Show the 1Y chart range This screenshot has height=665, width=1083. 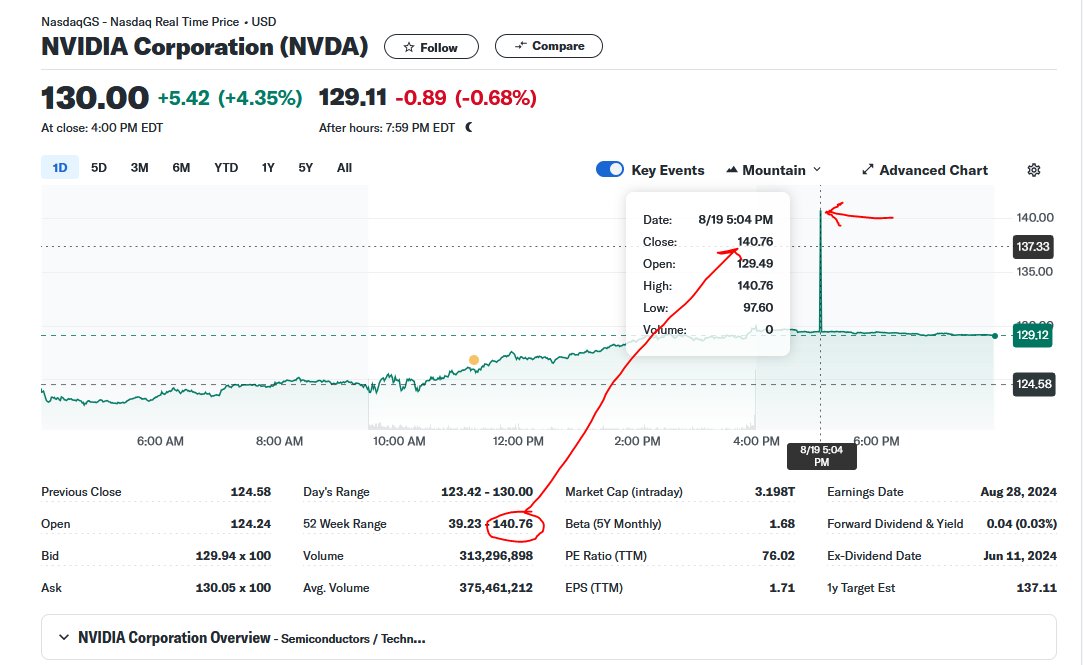(x=268, y=168)
